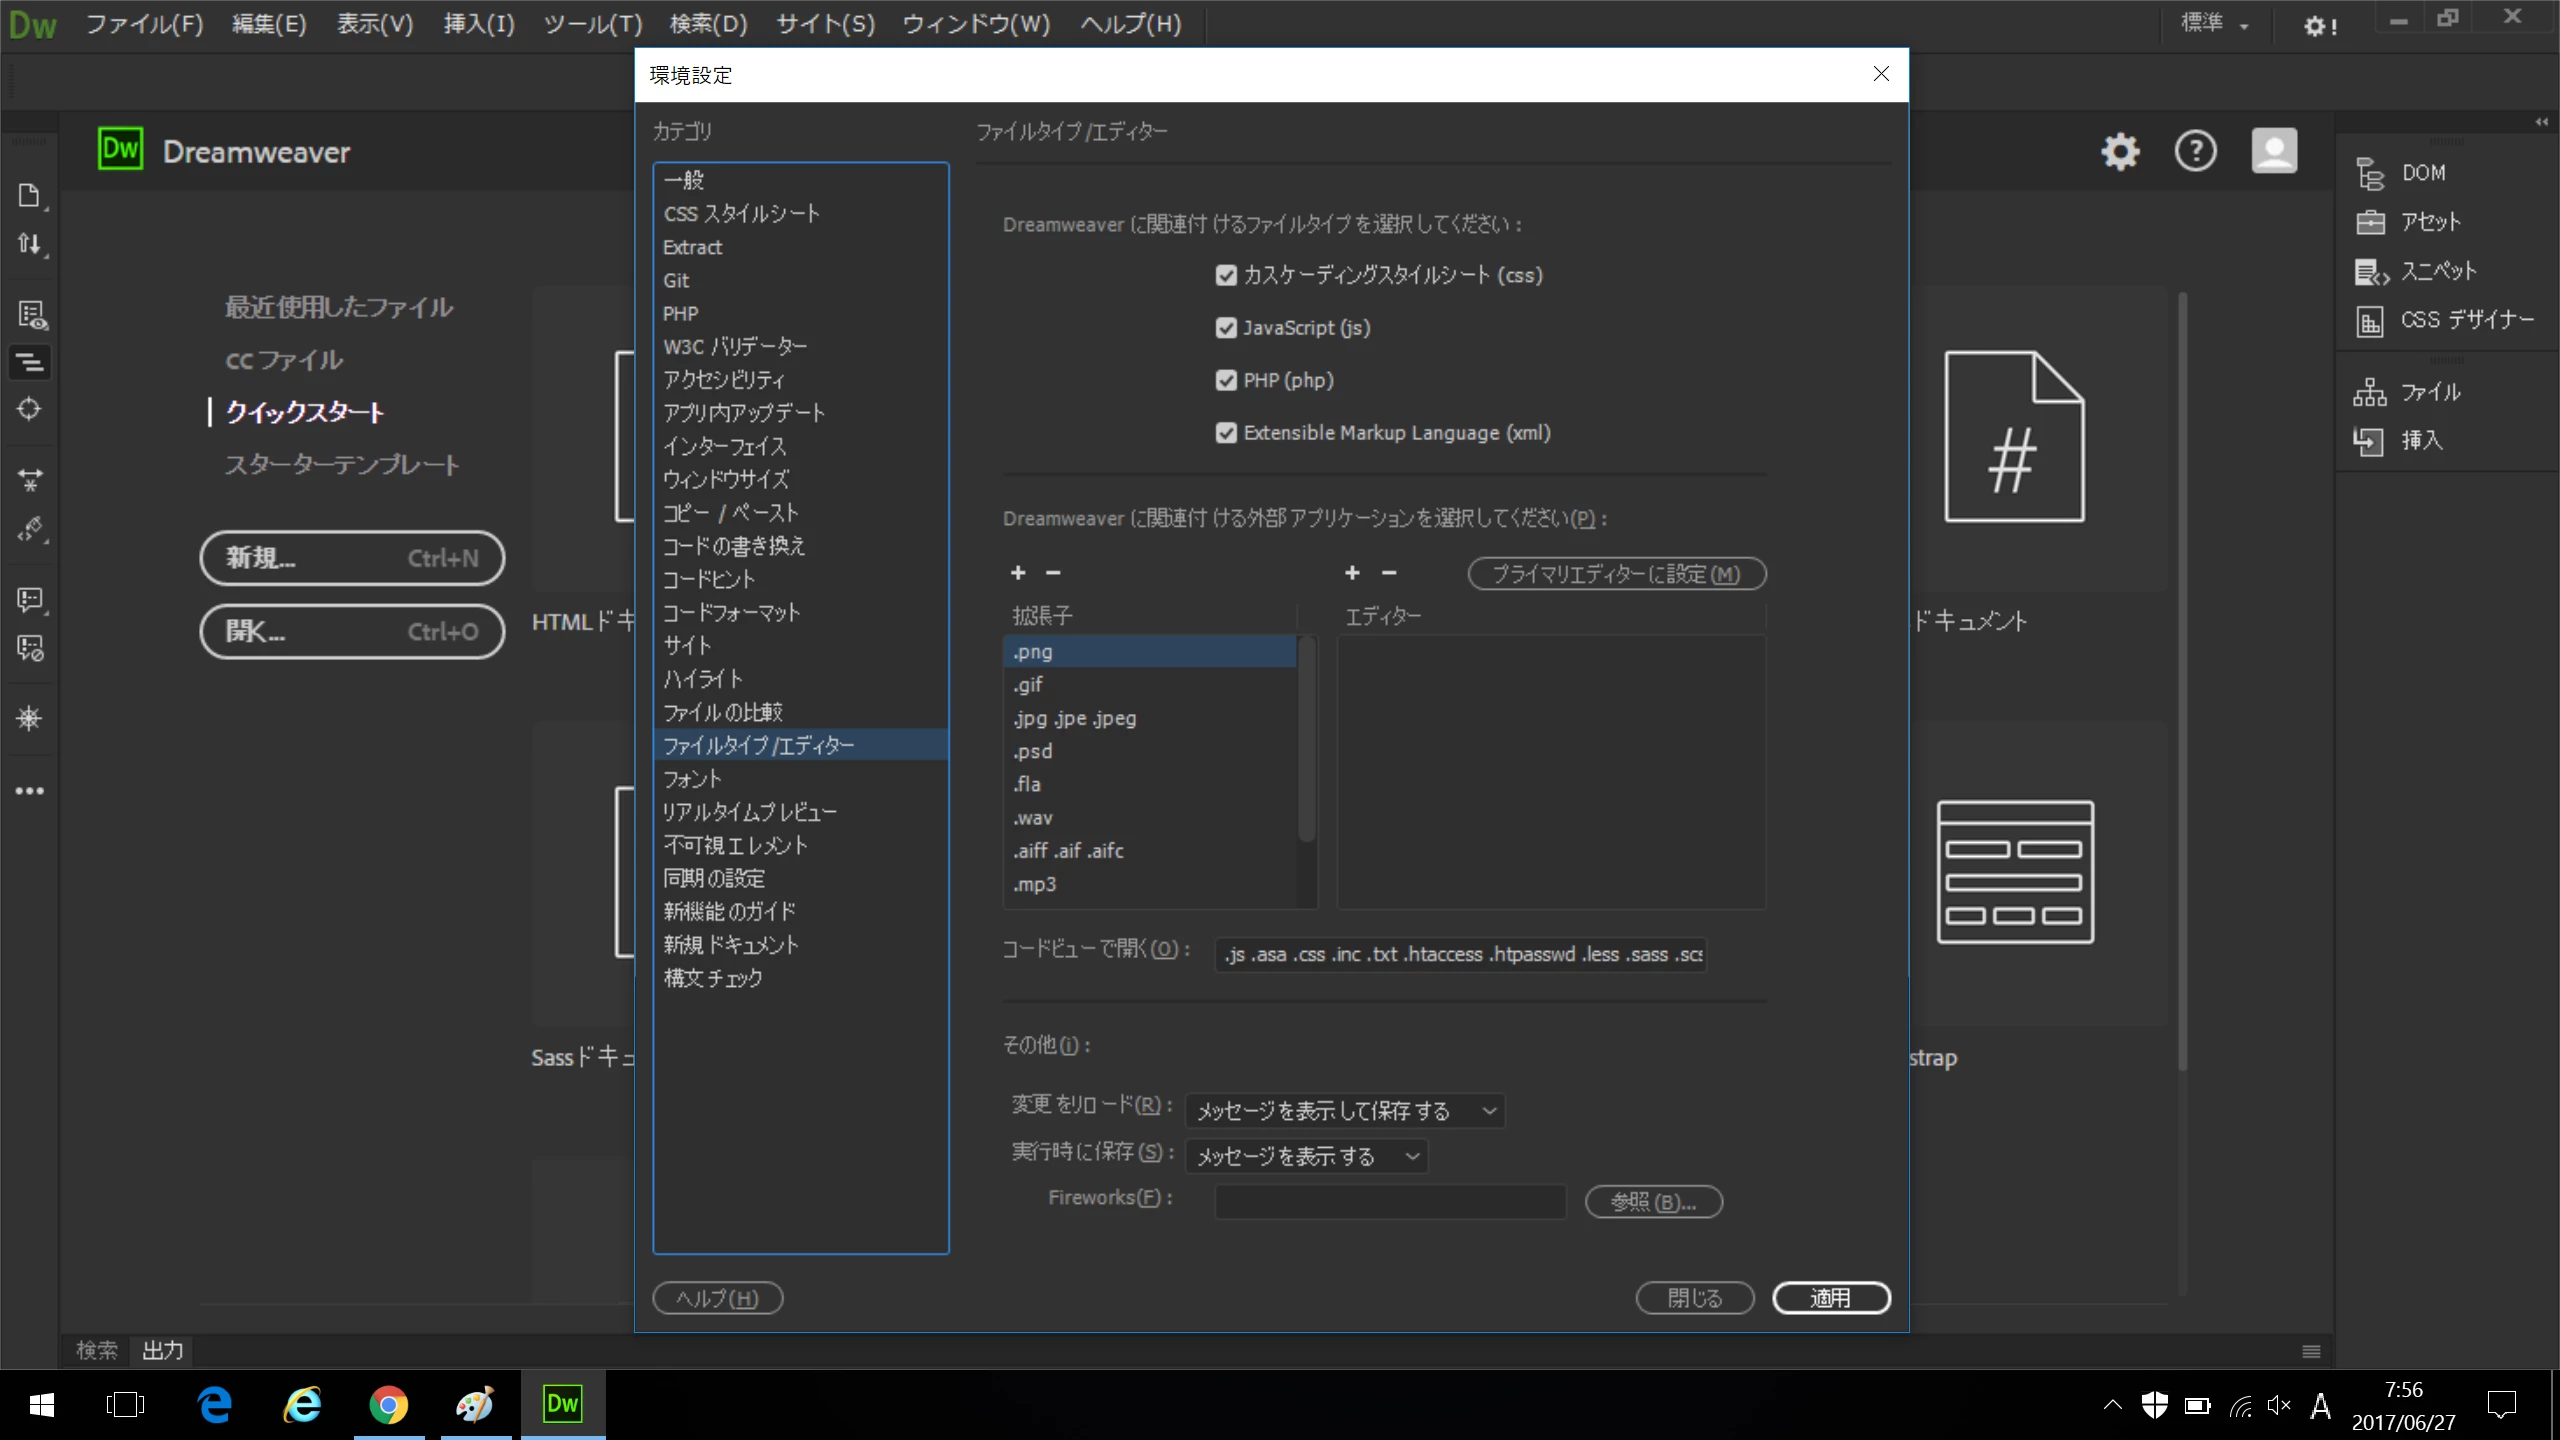2560x1440 pixels.
Task: Click the スニペット panel icon
Action: coord(2370,271)
